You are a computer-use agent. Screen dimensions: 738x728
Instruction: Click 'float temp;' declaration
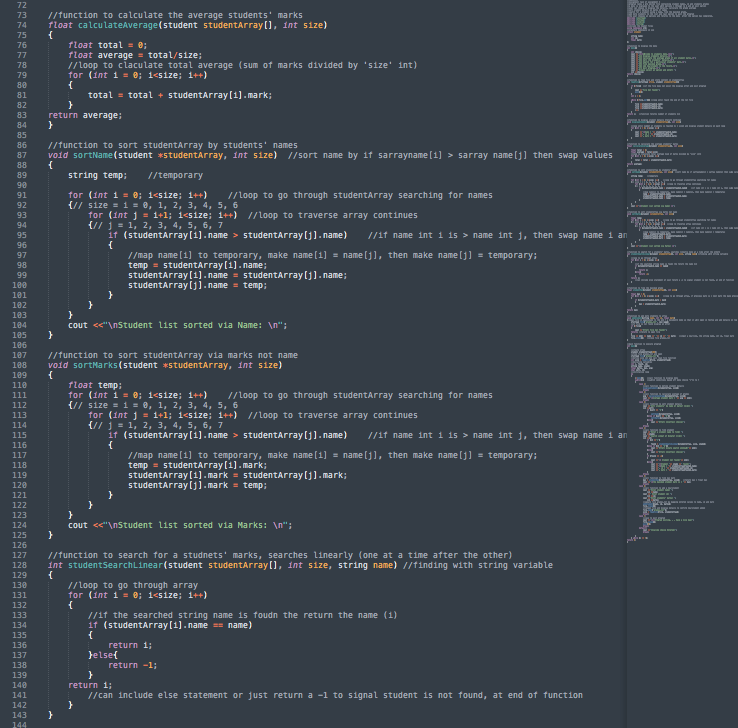pyautogui.click(x=95, y=385)
